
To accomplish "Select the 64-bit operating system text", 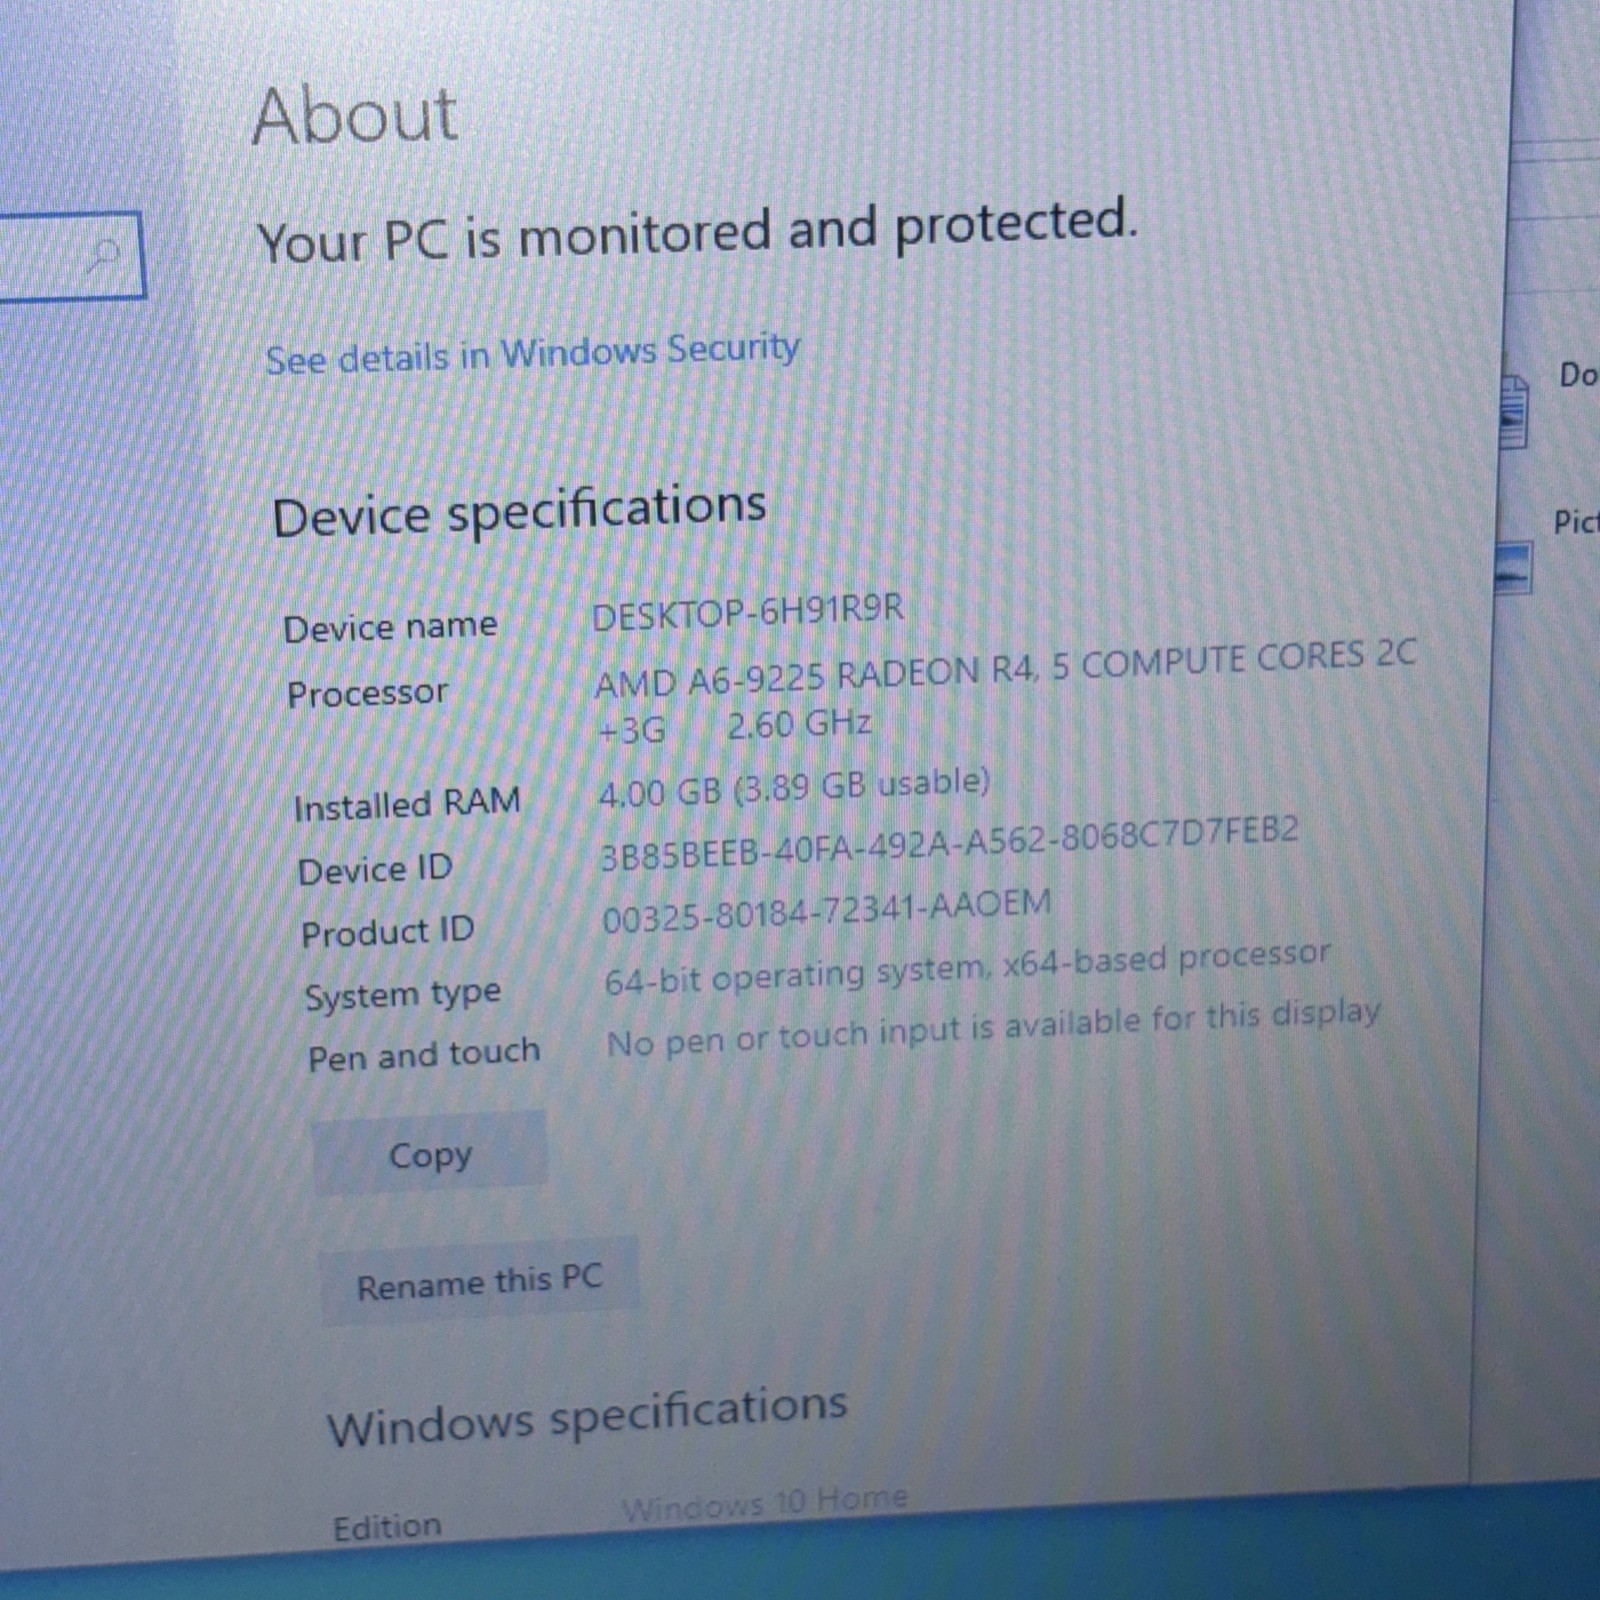I will (967, 968).
